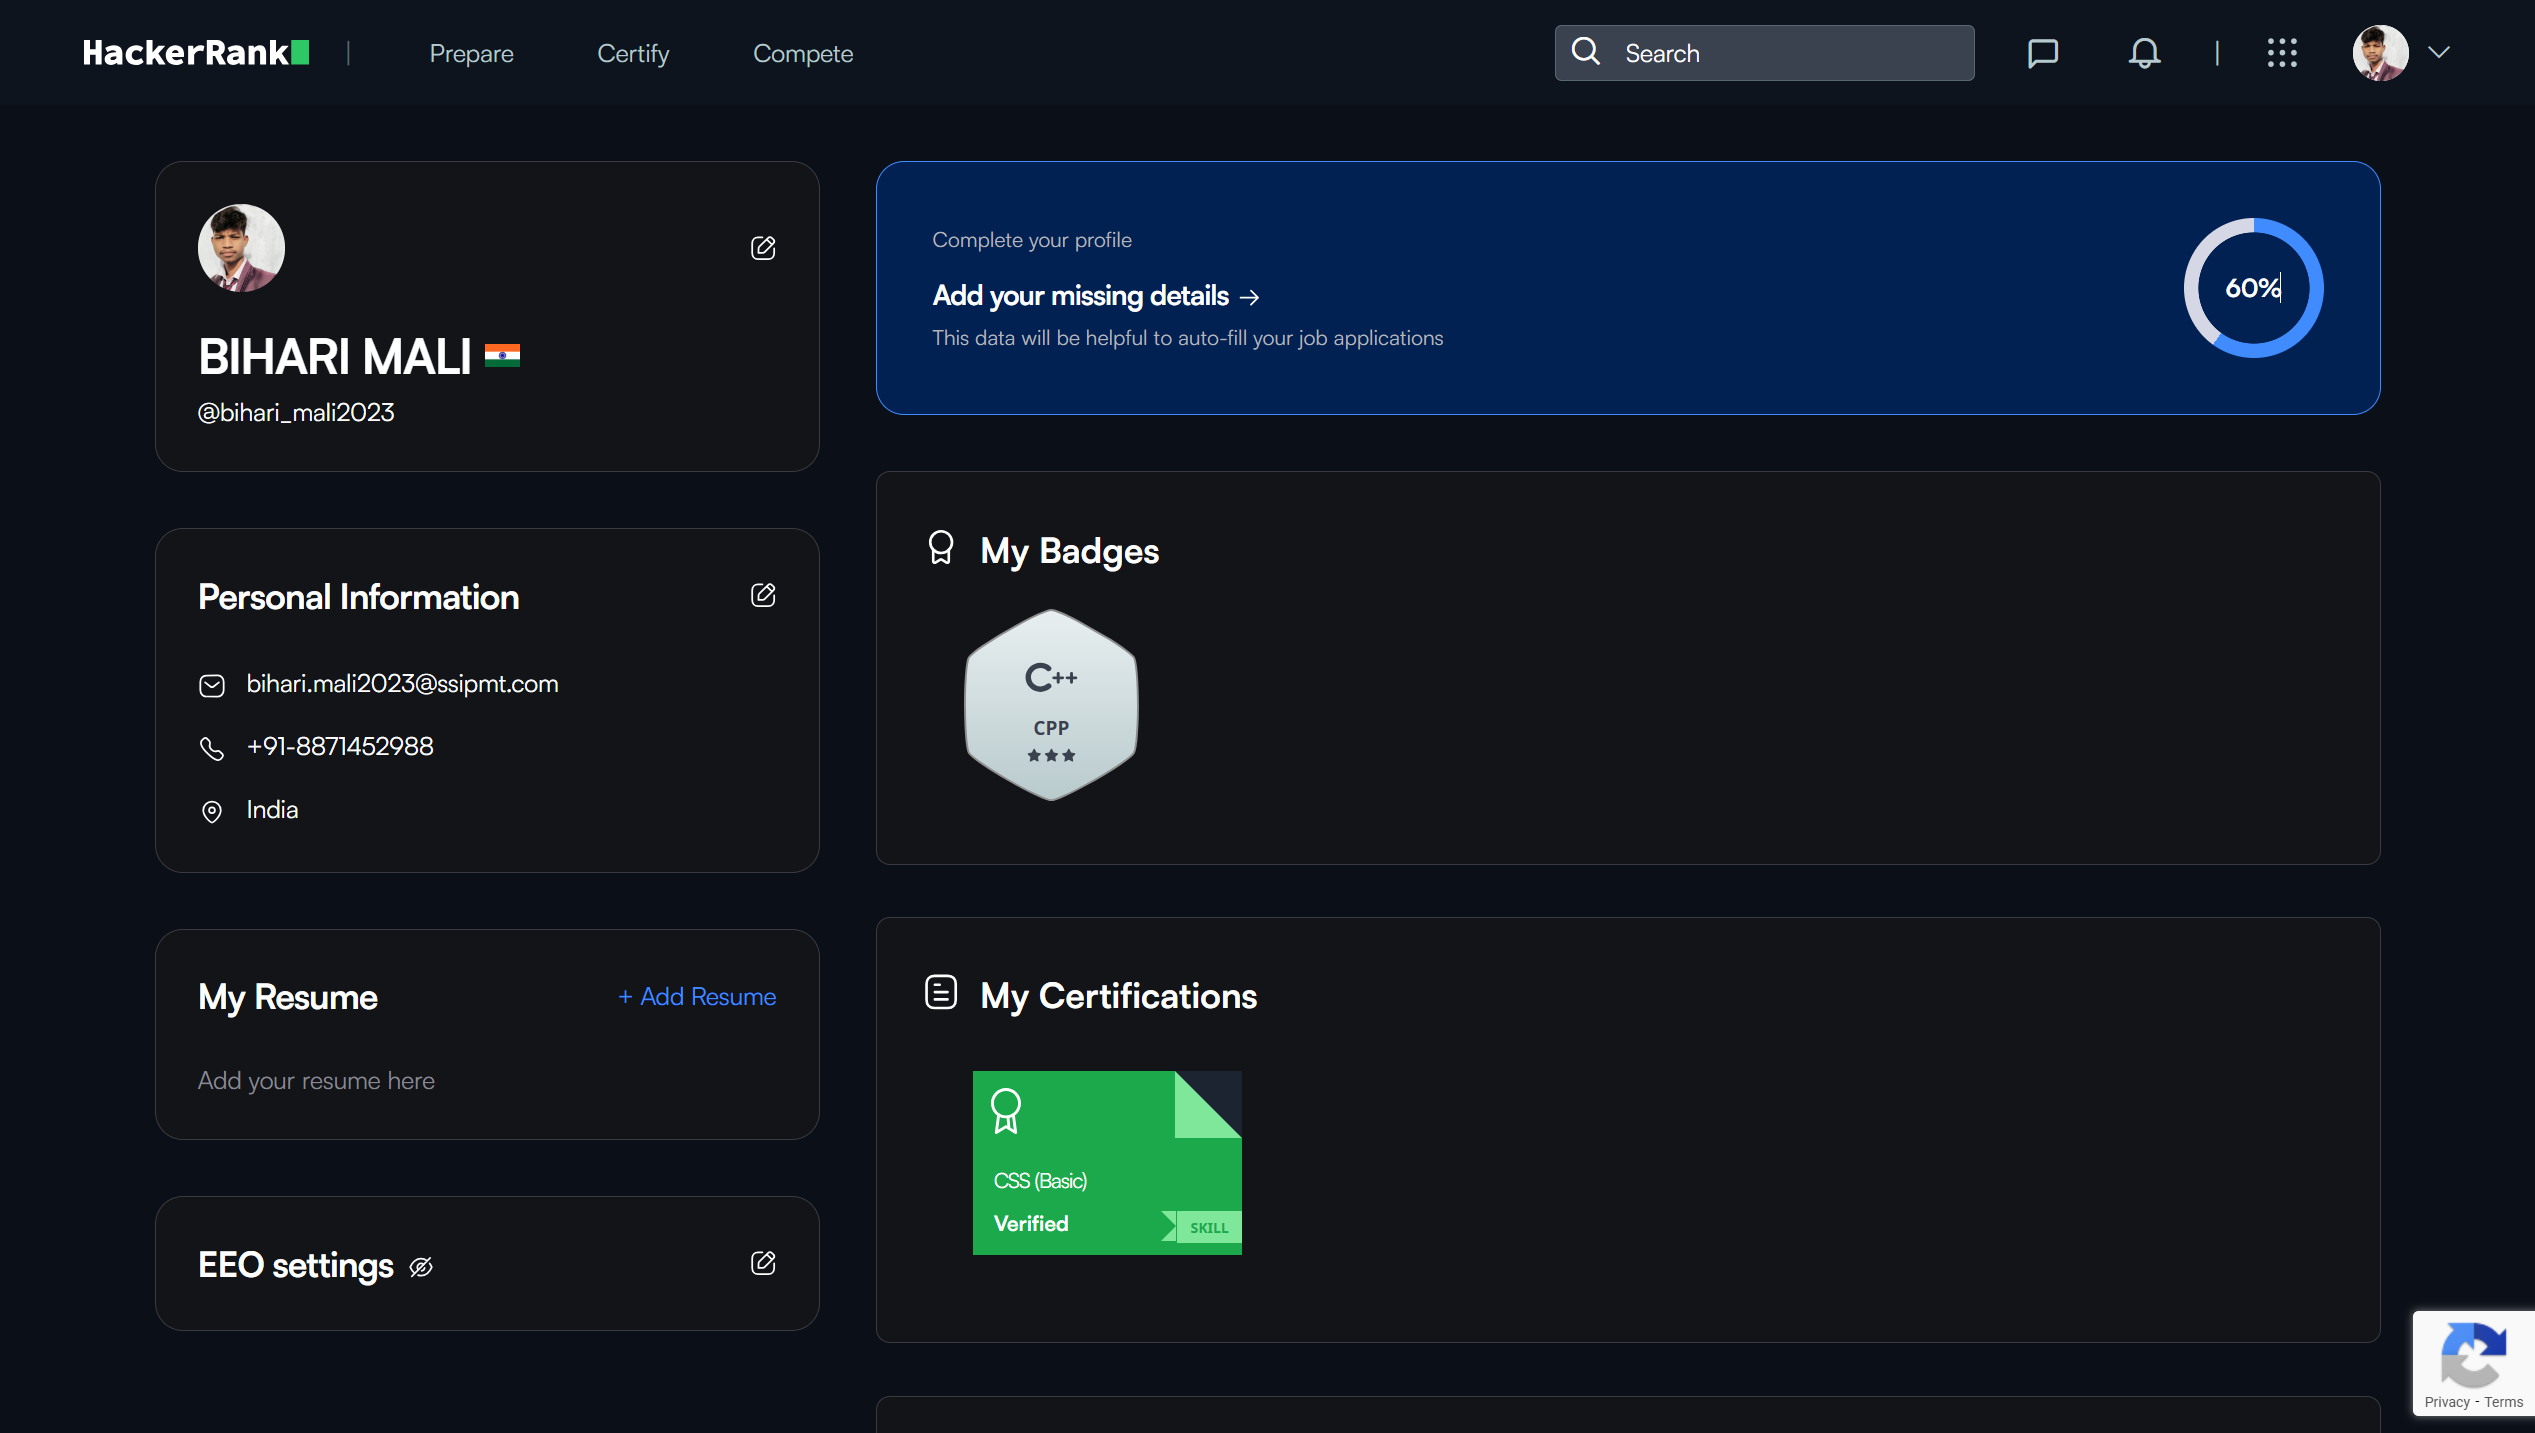Click the Complete your profile text

(1032, 240)
